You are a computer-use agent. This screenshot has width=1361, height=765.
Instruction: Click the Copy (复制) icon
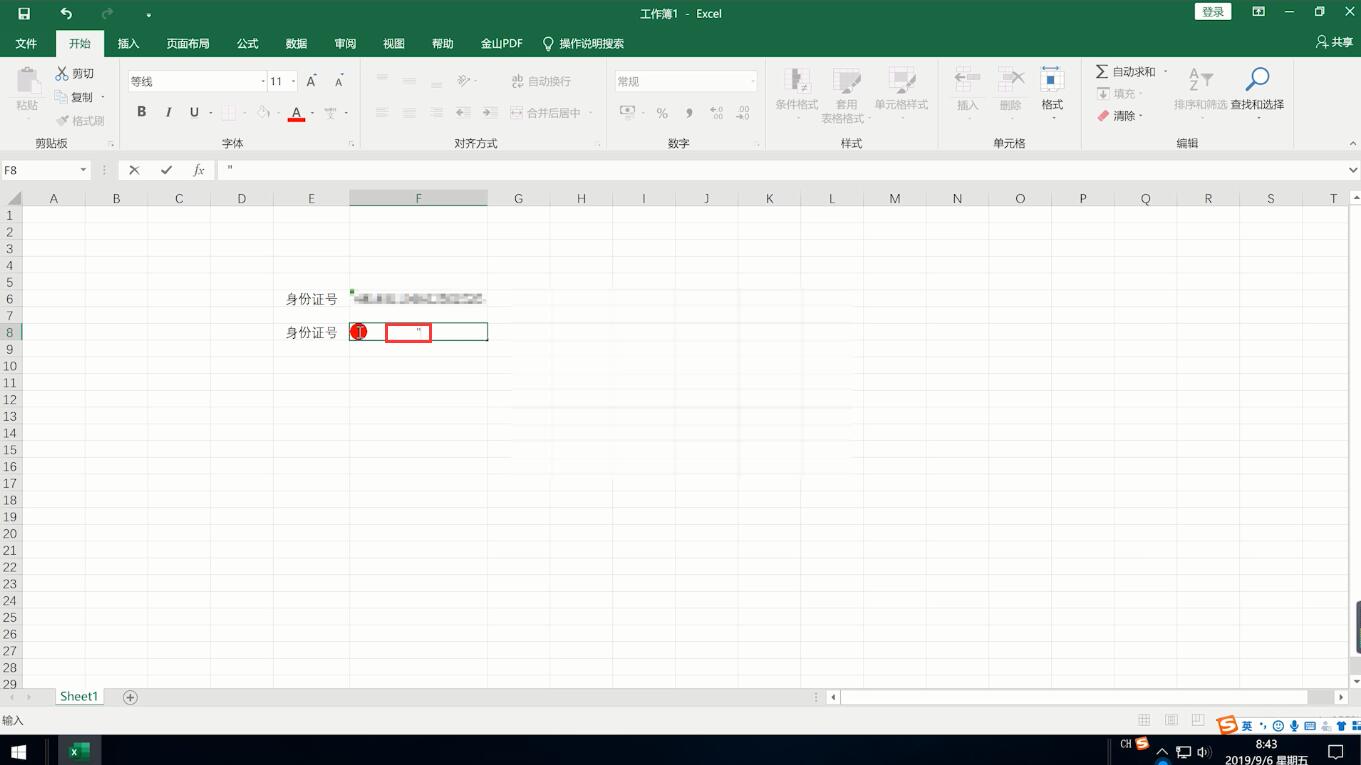61,97
